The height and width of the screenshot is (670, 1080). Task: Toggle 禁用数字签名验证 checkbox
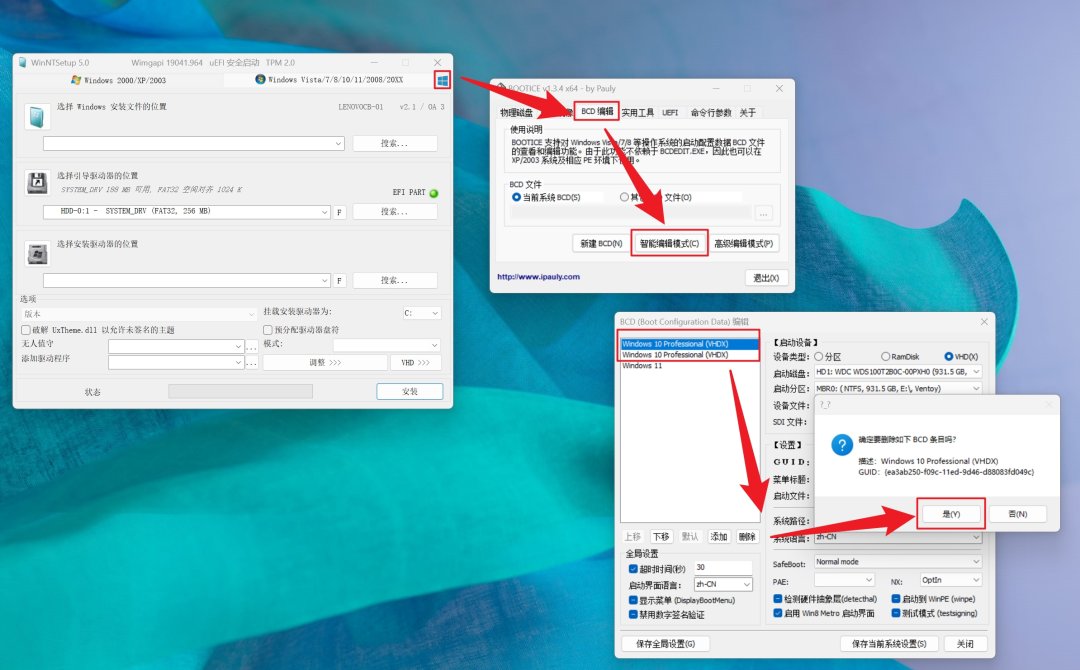coord(633,615)
